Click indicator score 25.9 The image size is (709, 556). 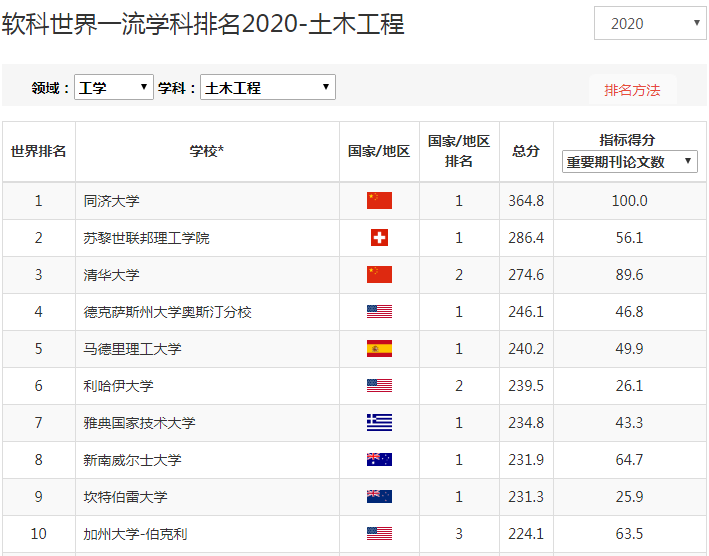coord(629,497)
